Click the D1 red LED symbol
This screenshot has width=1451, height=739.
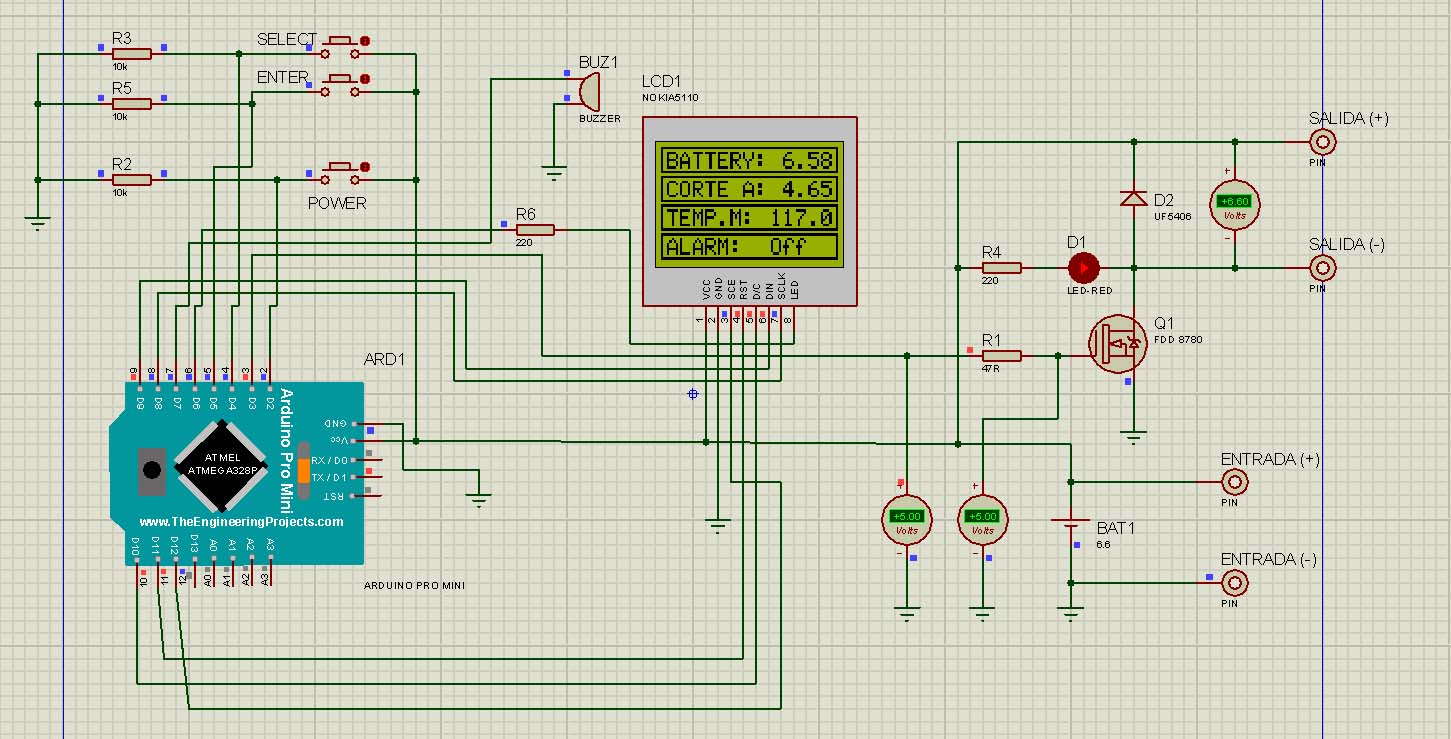point(1083,267)
